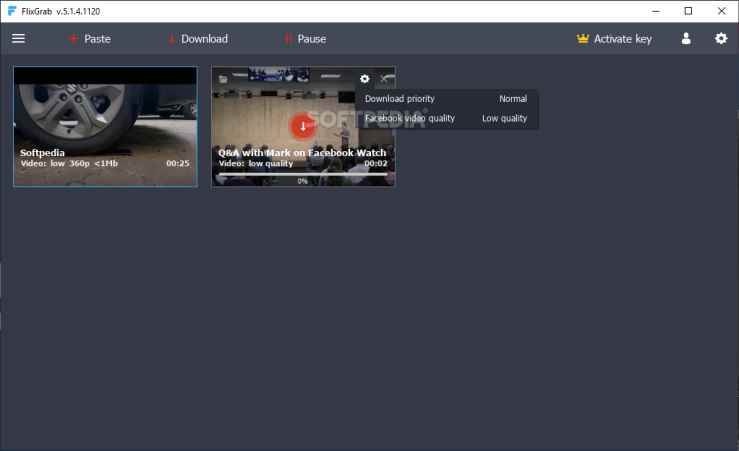Click Q&A with Mark video title
Viewport: 739px width, 451px height.
click(x=301, y=153)
